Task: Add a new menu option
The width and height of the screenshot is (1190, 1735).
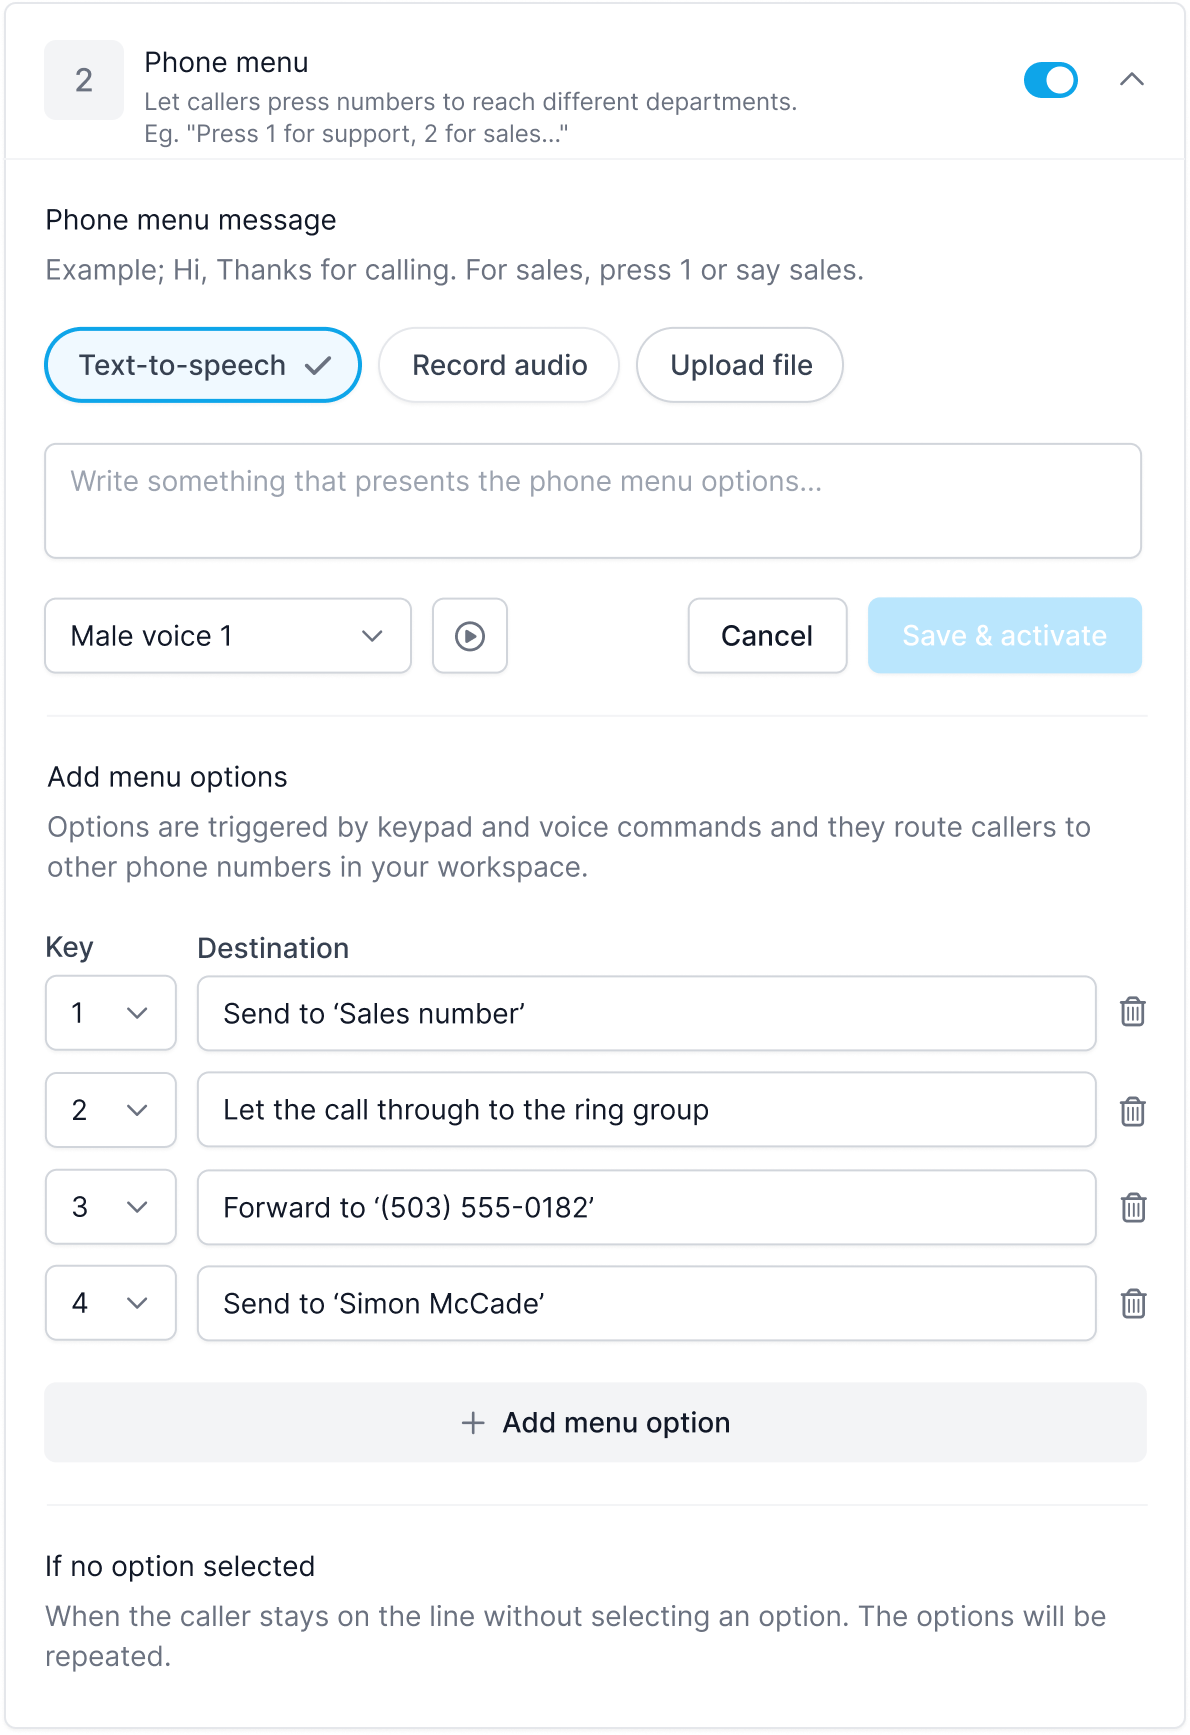Action: pyautogui.click(x=596, y=1422)
